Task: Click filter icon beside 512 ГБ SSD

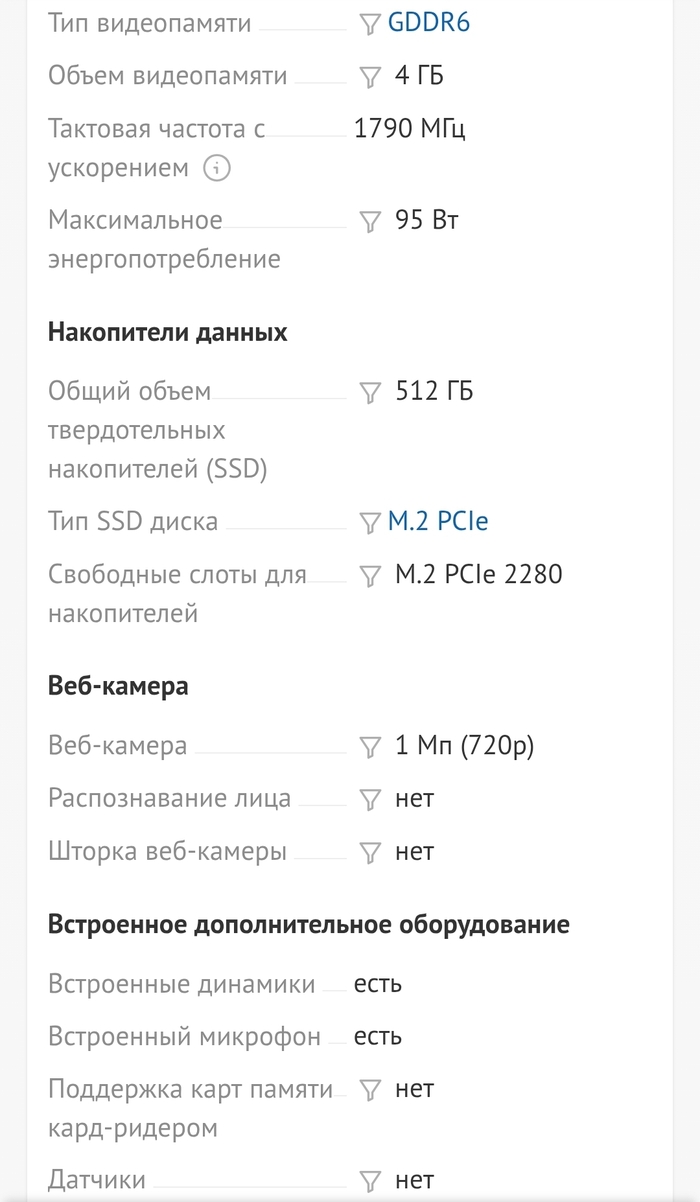Action: 370,392
